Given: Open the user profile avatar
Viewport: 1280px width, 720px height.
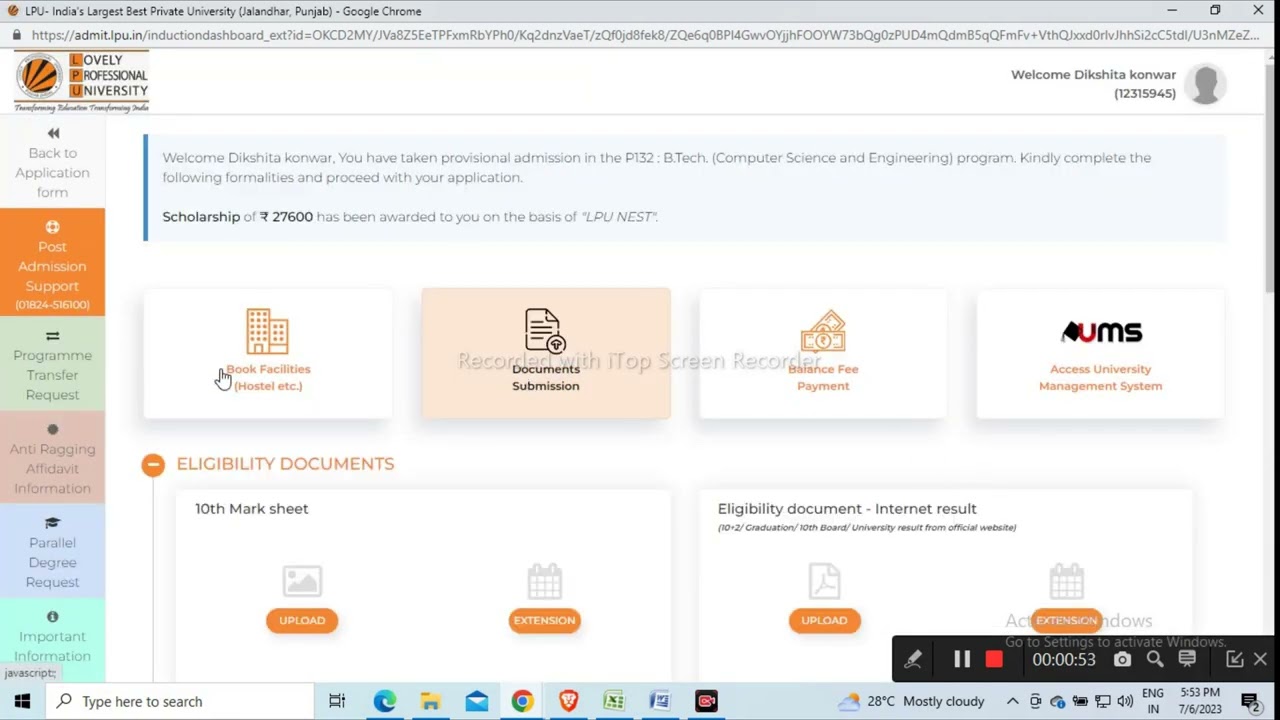Looking at the screenshot, I should point(1205,84).
